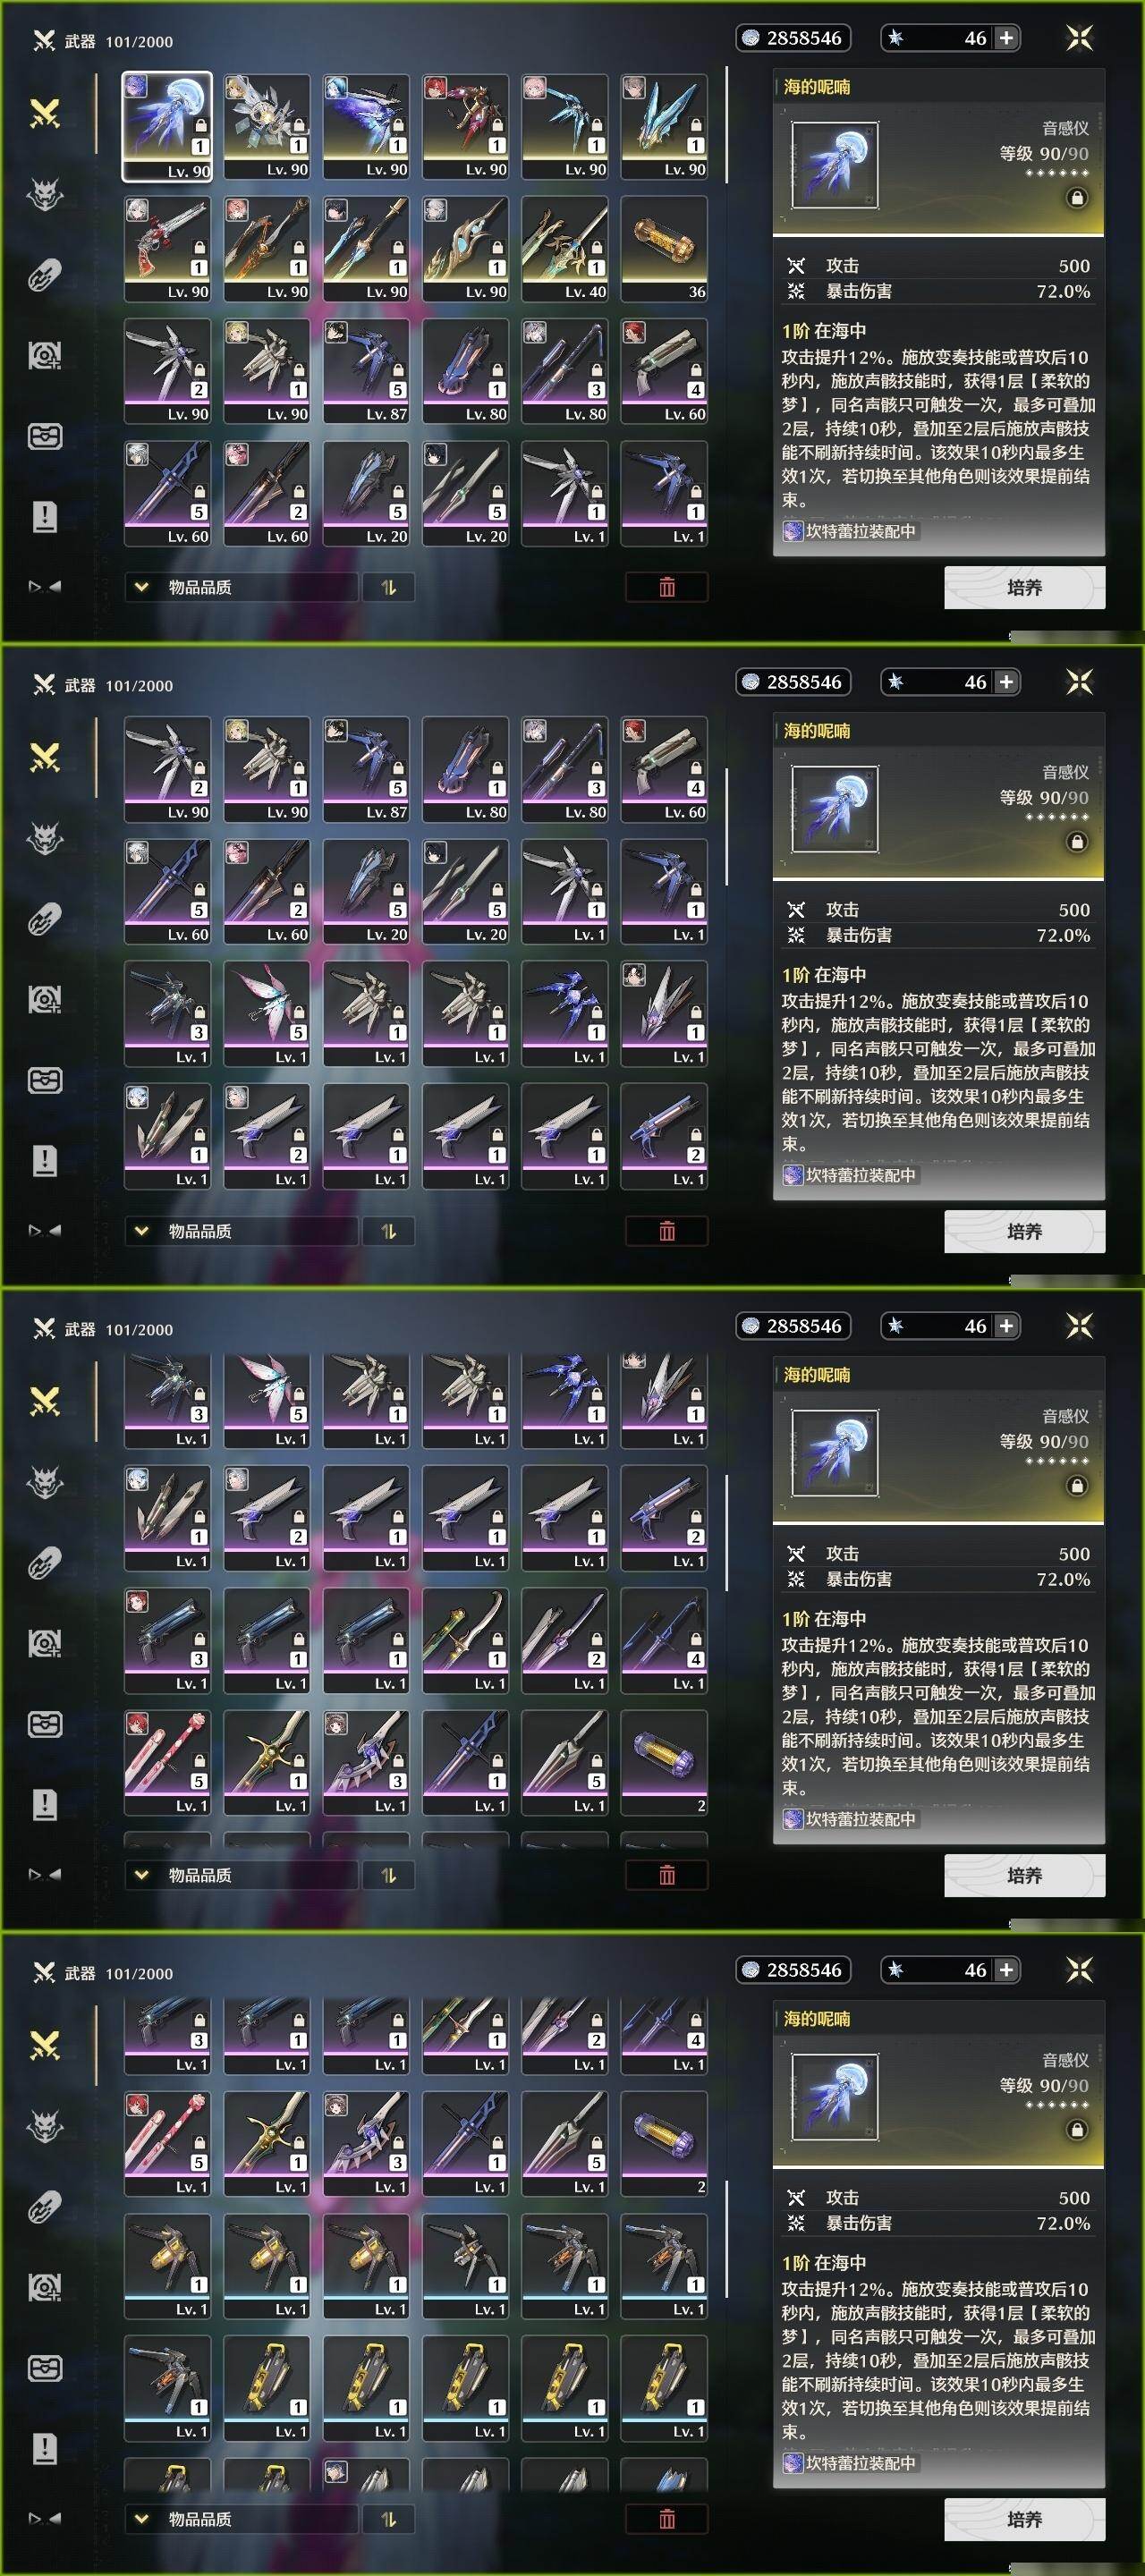The height and width of the screenshot is (2576, 1145).
Task: Toggle the detail-panel lock in the first screenshot
Action: click(x=1077, y=198)
